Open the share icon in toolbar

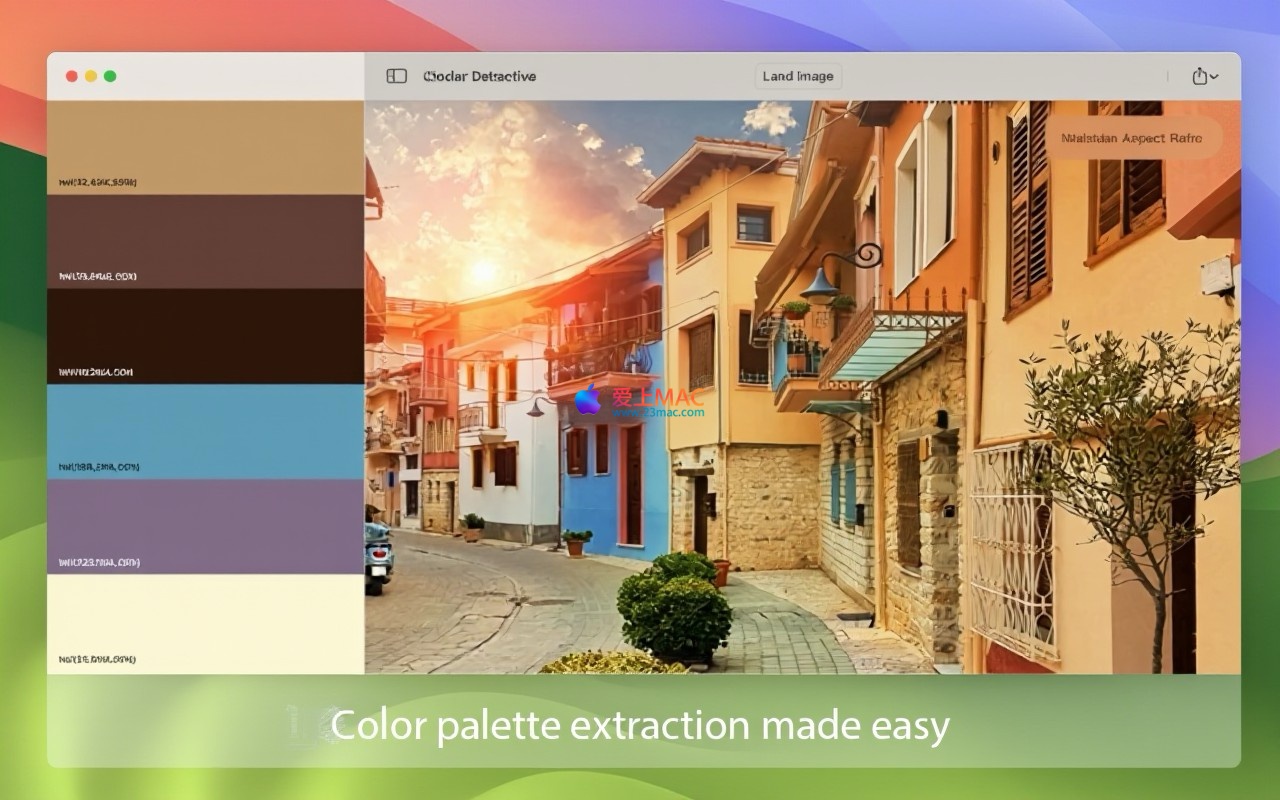1199,76
